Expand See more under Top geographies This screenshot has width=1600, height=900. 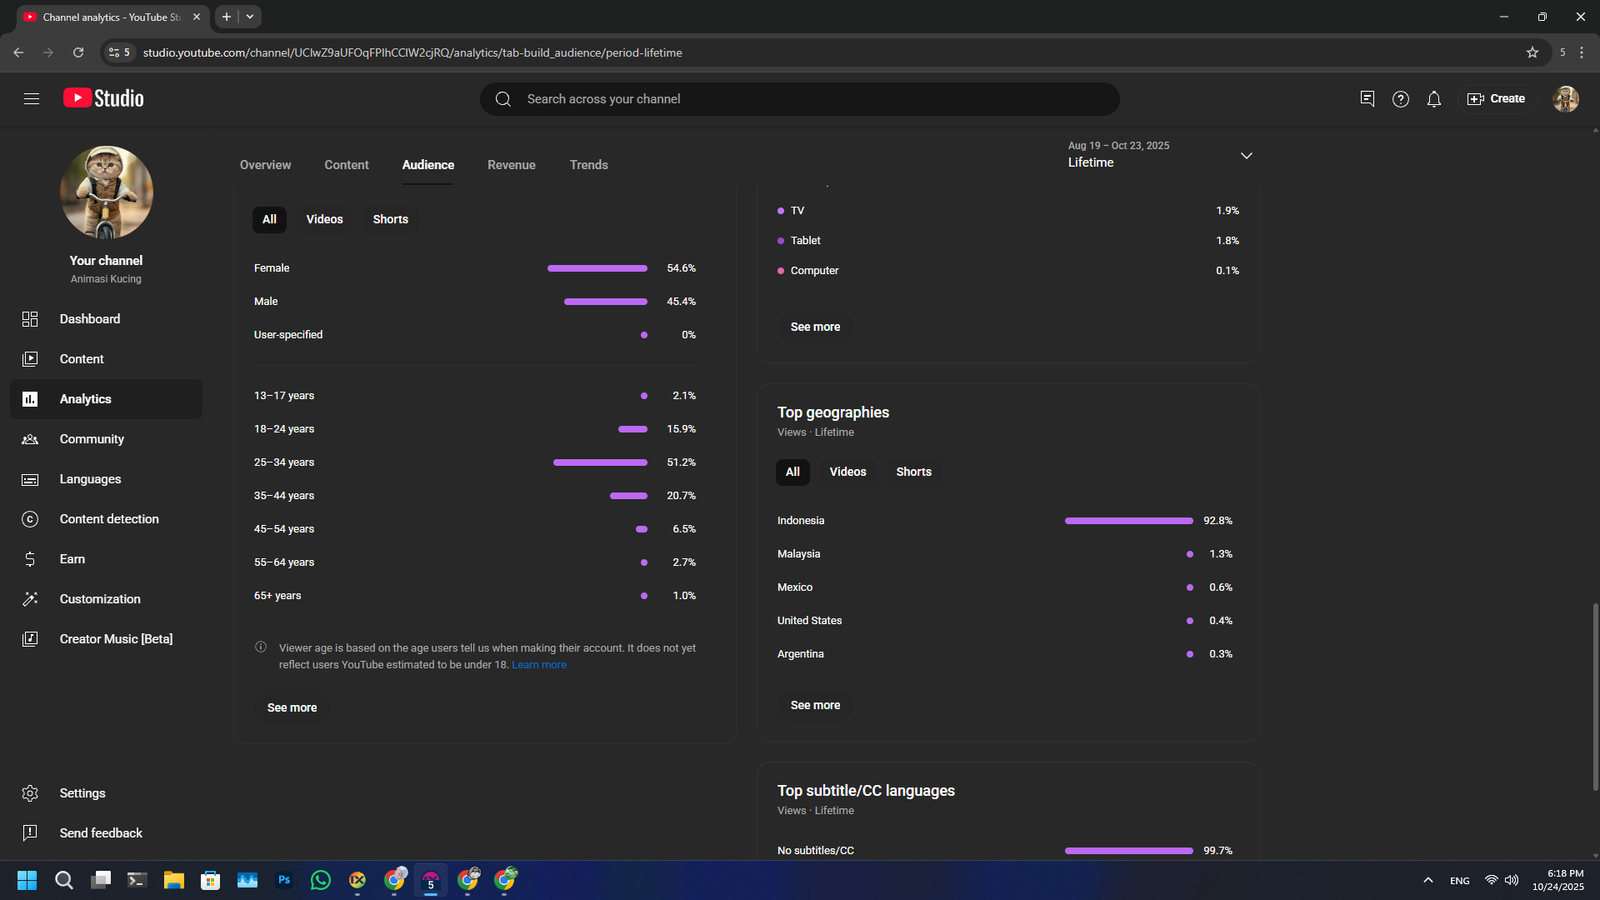point(815,705)
